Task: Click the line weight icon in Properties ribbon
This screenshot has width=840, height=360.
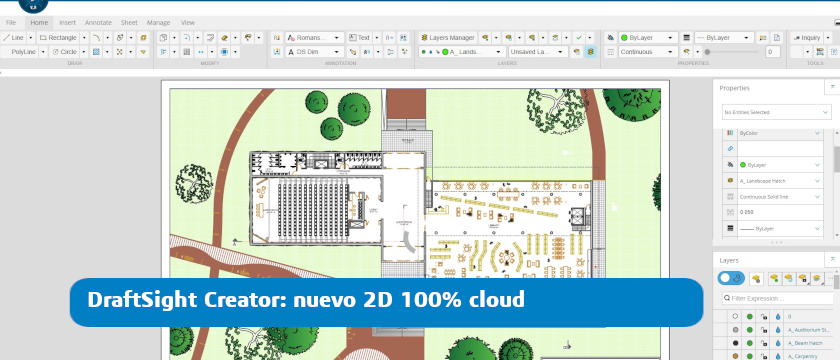Action: point(686,38)
